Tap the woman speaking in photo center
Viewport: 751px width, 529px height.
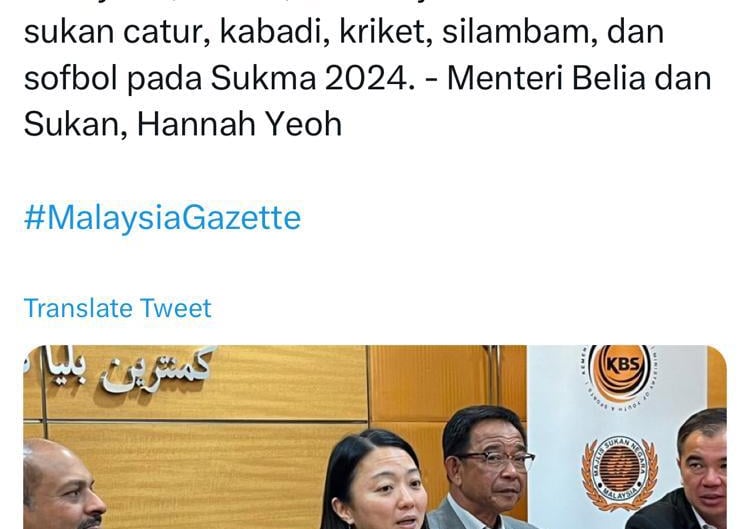coord(376,481)
